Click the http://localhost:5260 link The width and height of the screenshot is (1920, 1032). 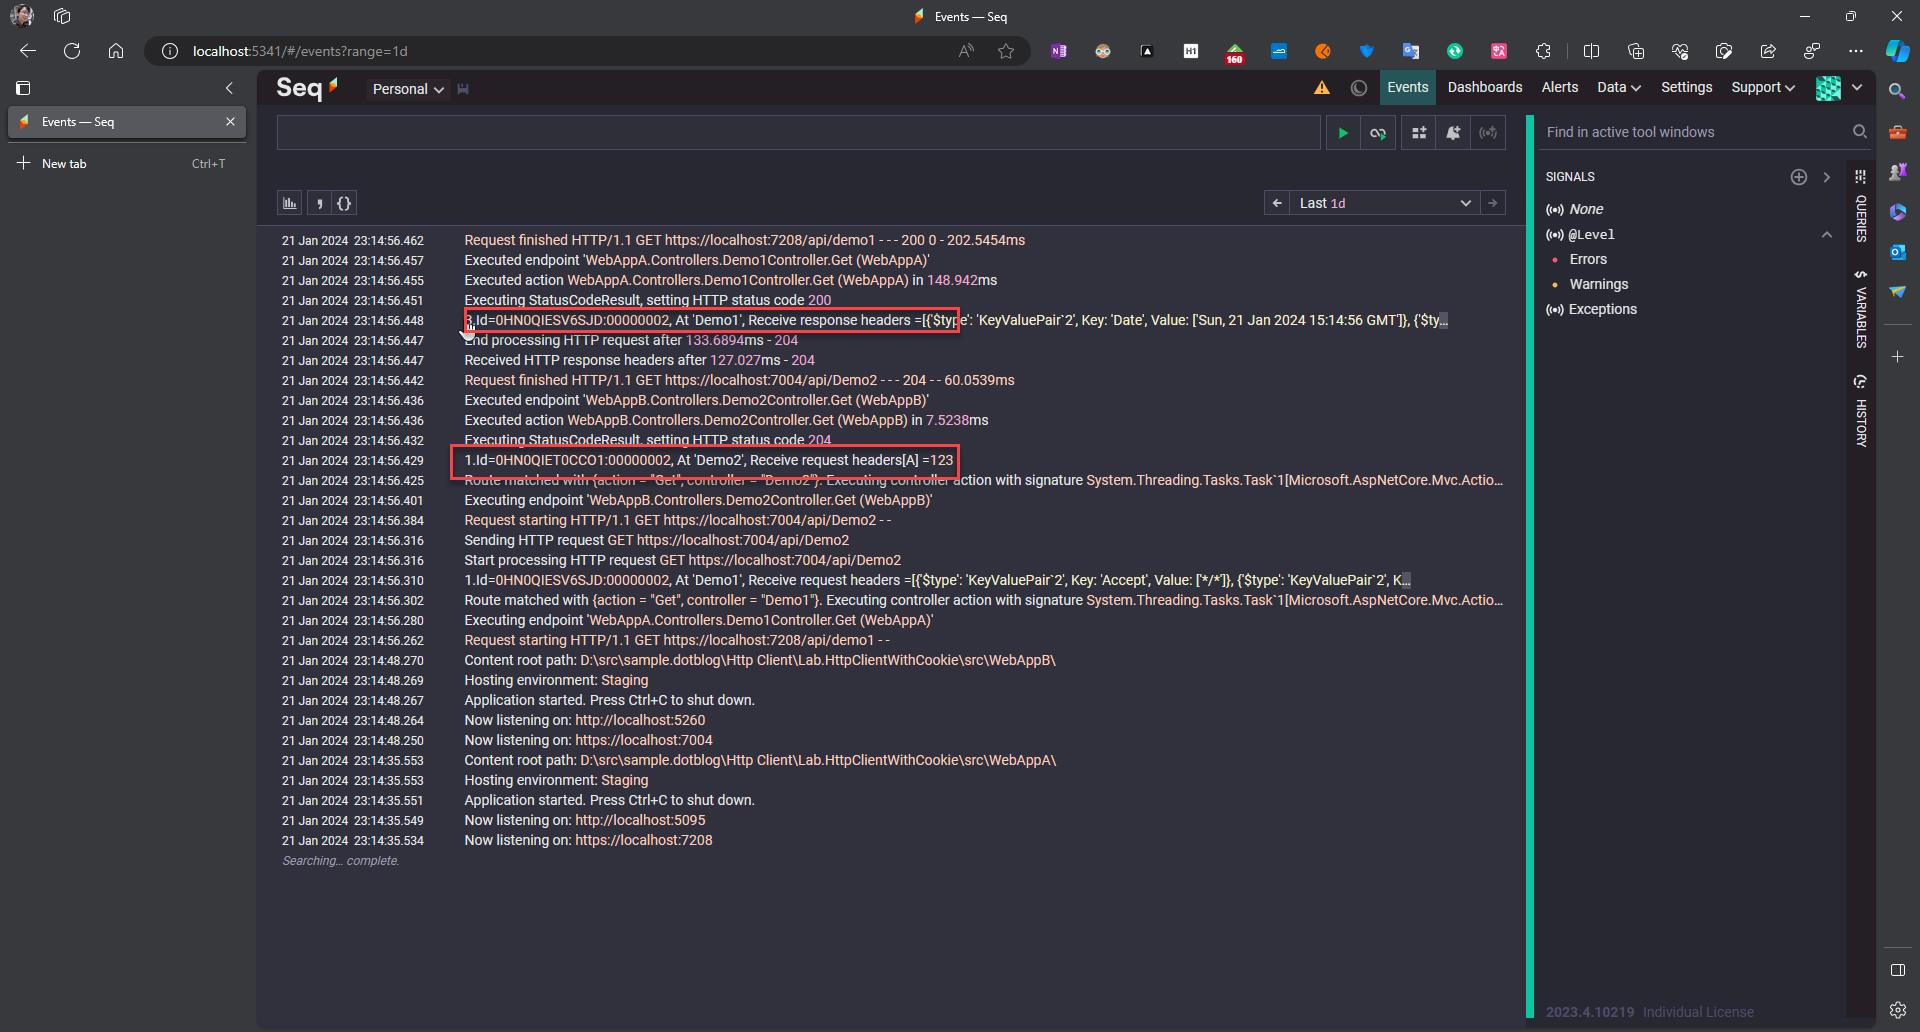point(639,721)
